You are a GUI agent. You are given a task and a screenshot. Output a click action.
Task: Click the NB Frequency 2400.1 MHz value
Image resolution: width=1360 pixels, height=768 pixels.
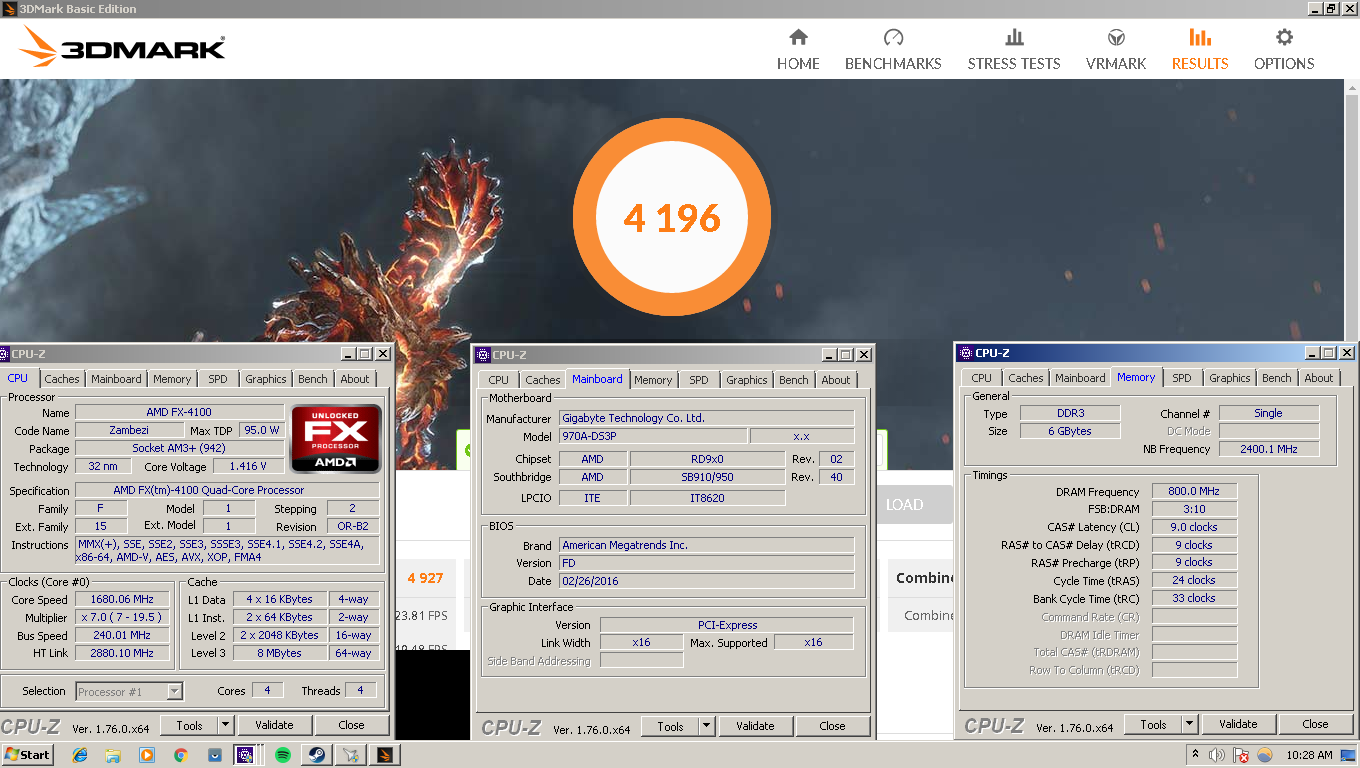(1269, 449)
